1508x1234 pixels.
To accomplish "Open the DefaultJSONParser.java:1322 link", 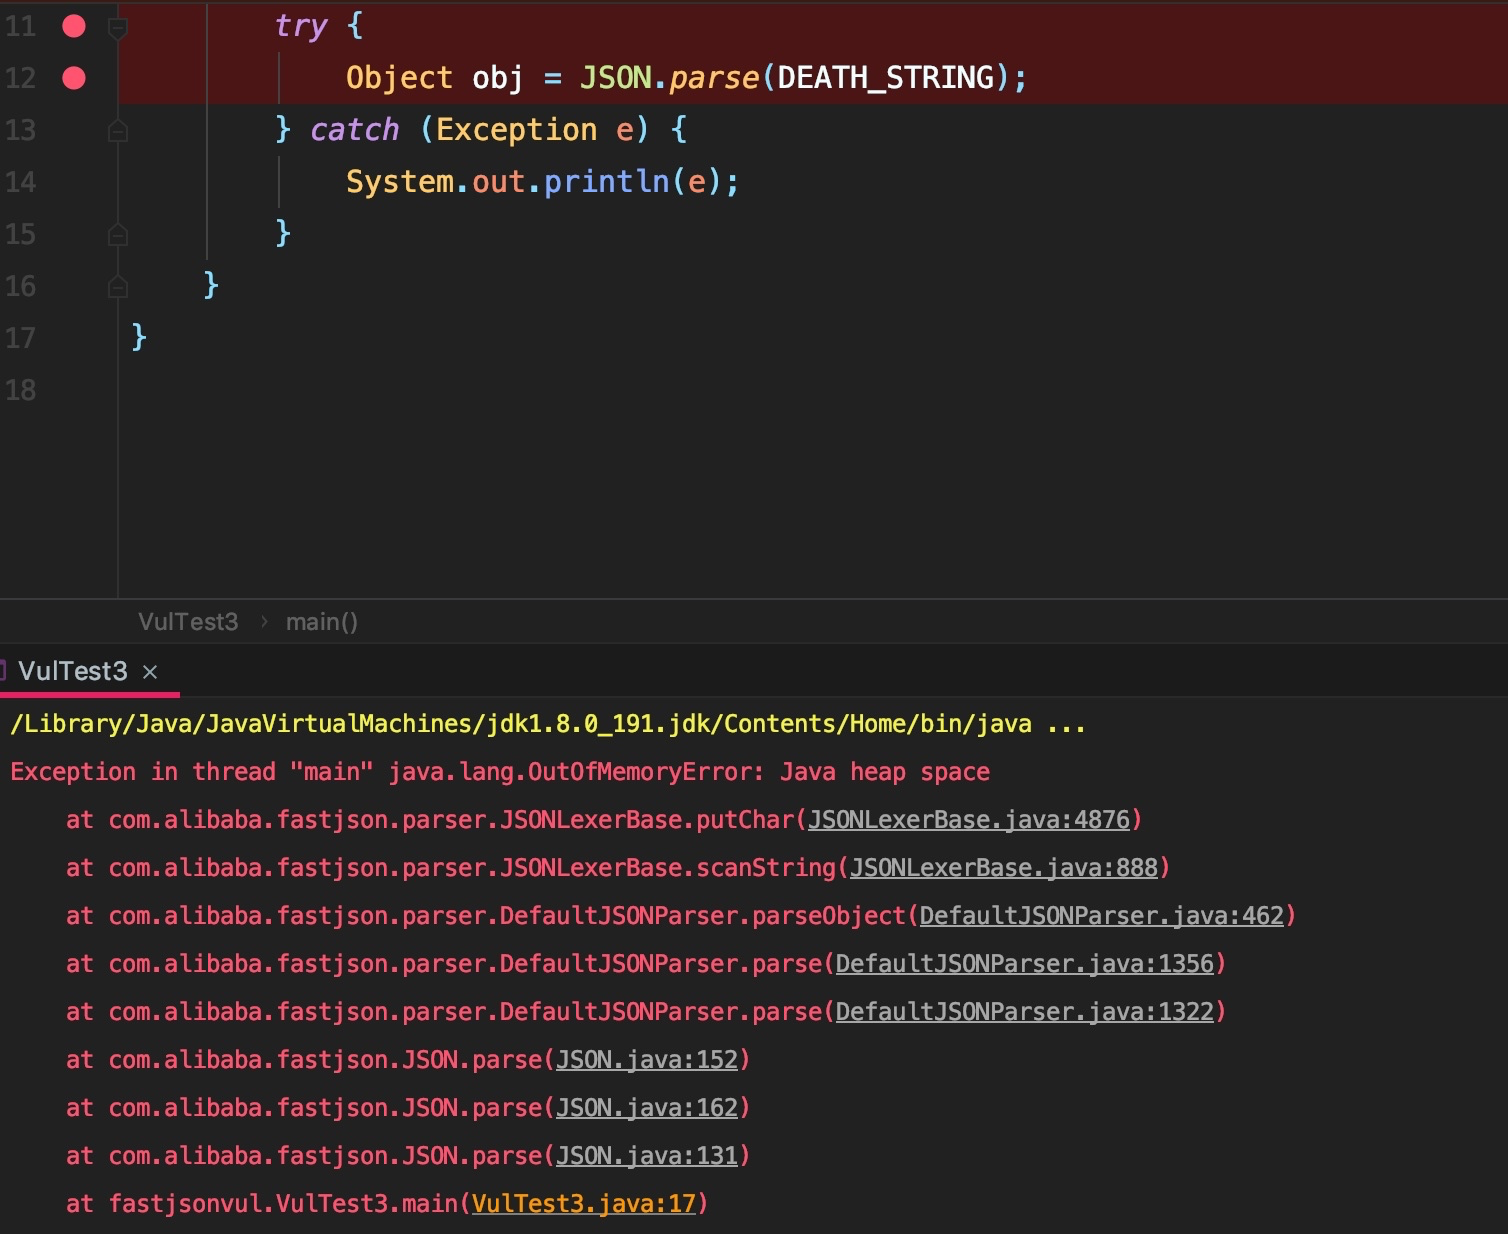I will click(1025, 1012).
